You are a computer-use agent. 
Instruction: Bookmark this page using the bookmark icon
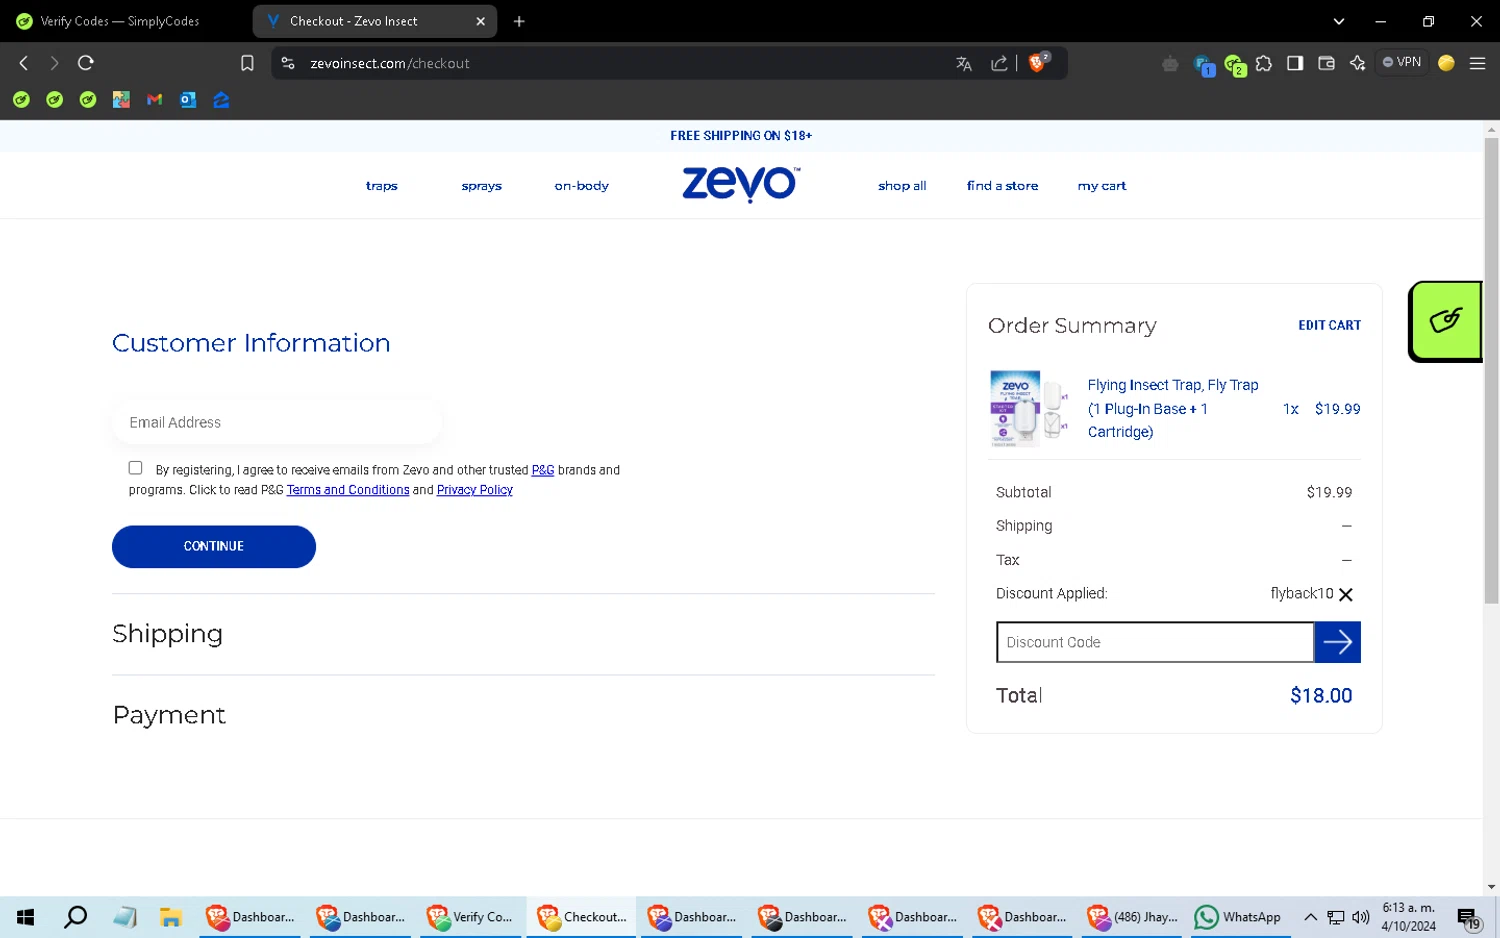pos(247,63)
